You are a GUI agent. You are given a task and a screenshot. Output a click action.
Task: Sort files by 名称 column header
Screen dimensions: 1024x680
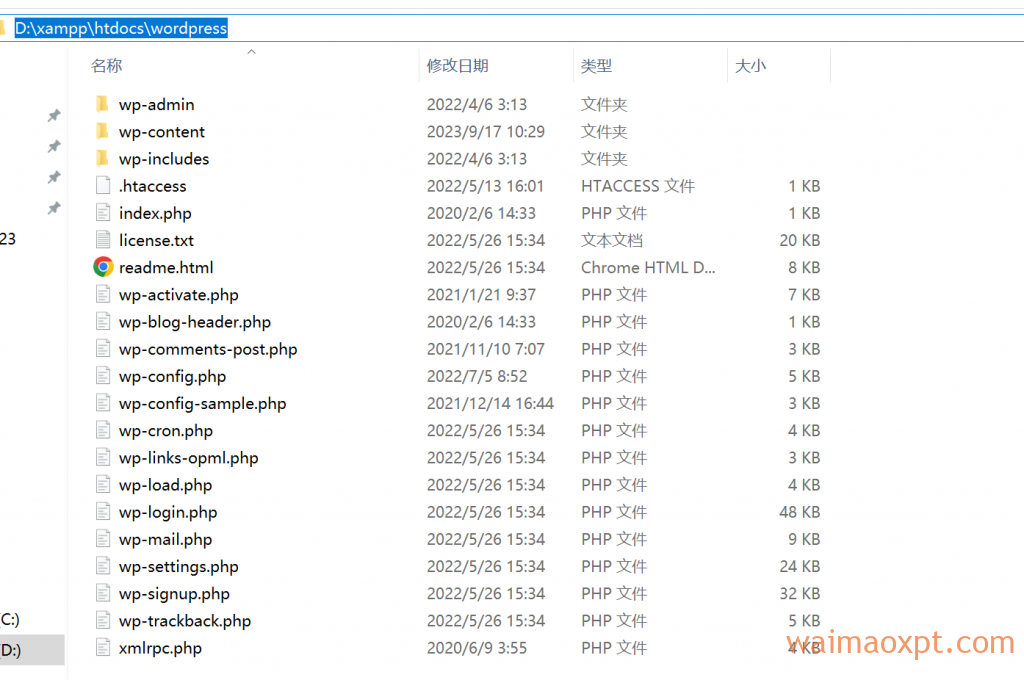[107, 66]
